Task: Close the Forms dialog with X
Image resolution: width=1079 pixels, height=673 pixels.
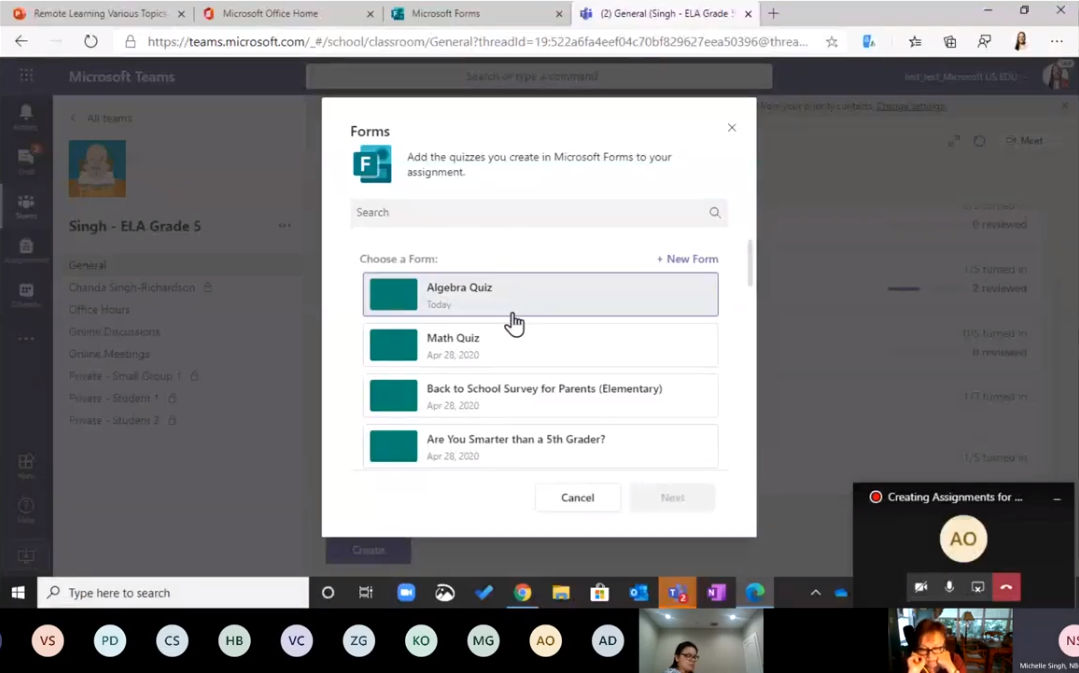Action: (x=731, y=127)
